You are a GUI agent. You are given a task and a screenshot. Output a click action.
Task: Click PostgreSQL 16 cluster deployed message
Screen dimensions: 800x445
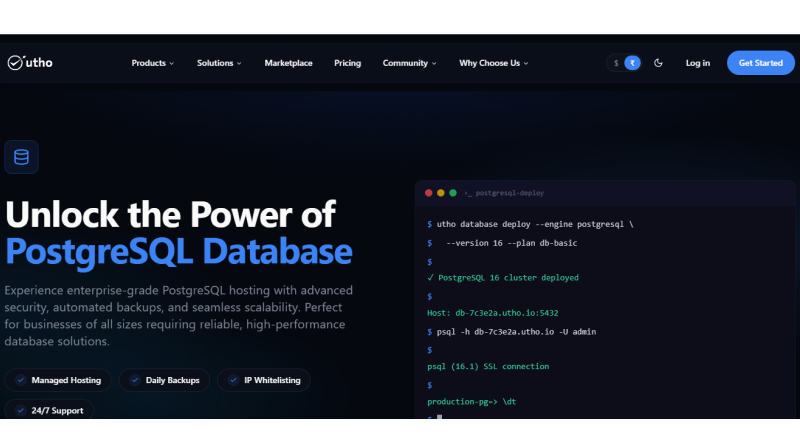[503, 278]
